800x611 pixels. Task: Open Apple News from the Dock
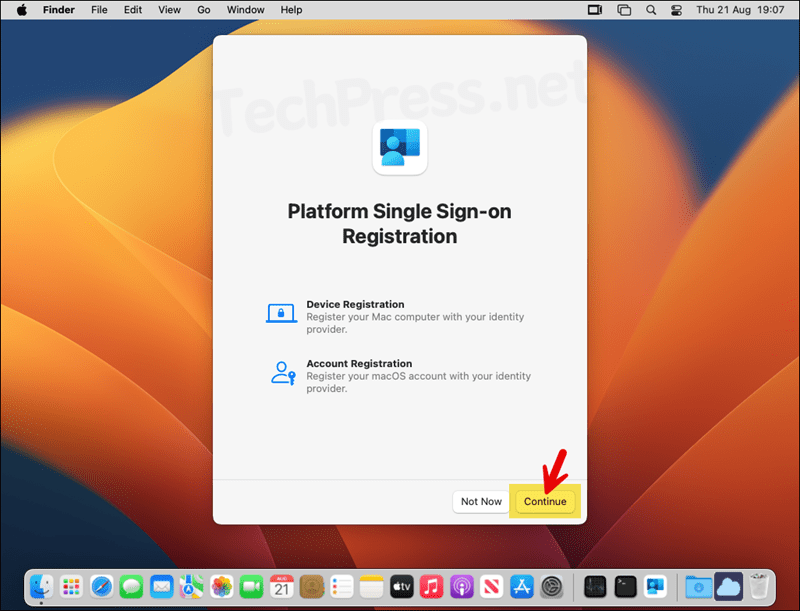coord(491,587)
